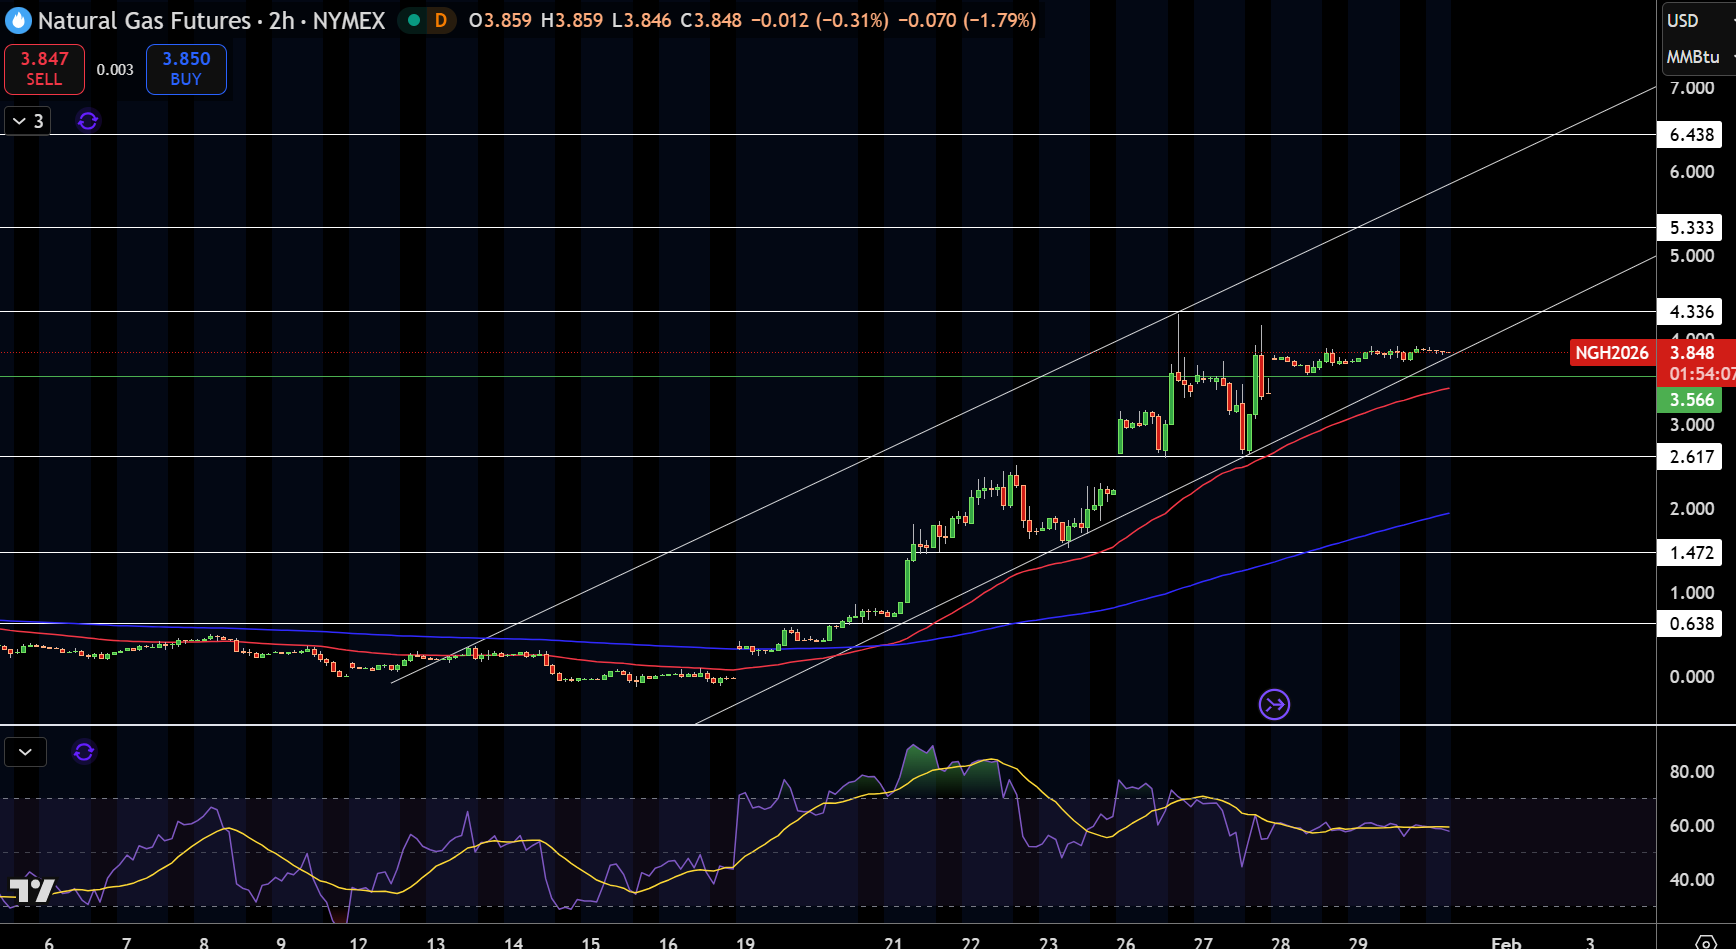Click the 3.850 BUY button

[186, 69]
